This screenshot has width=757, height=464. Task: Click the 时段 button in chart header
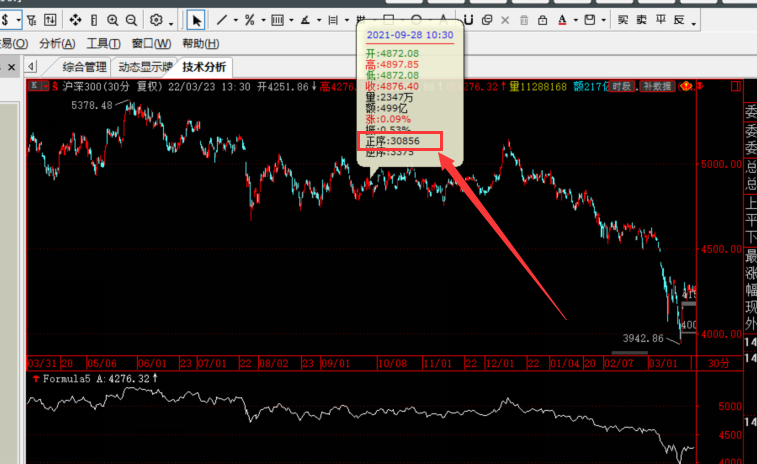coord(621,88)
